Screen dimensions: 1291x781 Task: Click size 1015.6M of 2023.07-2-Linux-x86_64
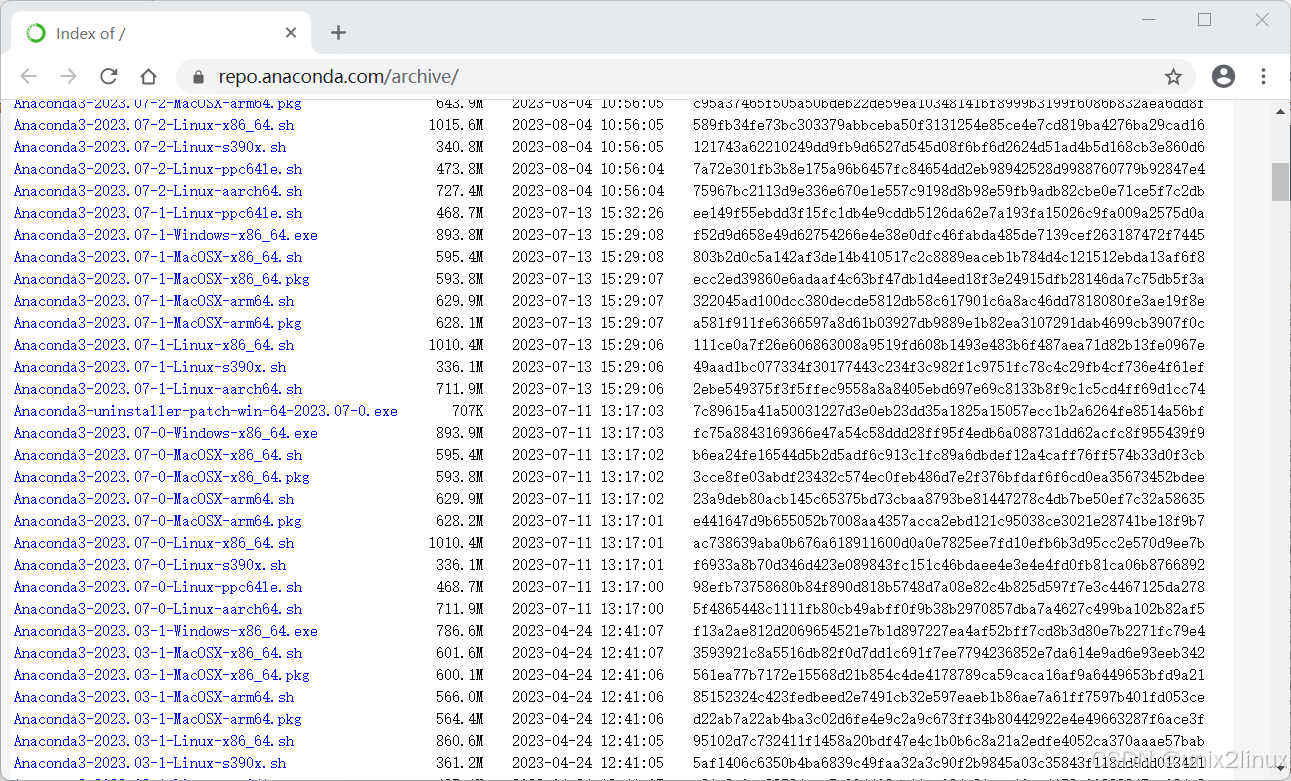(x=456, y=125)
